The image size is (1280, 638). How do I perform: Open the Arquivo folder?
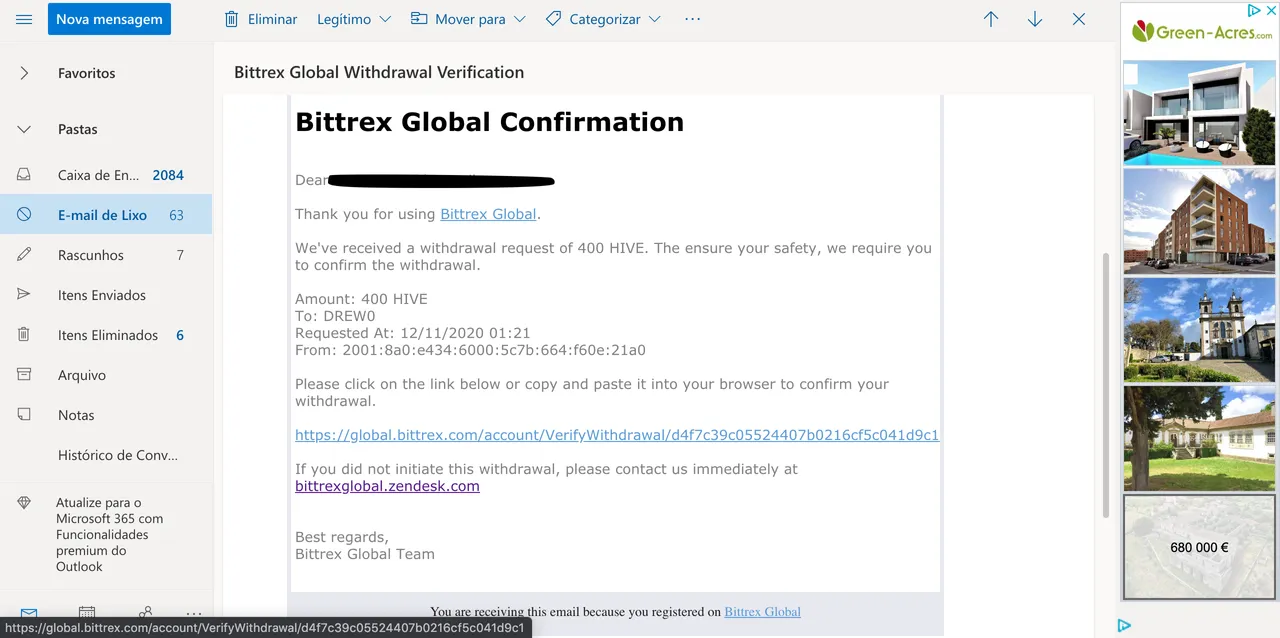(x=106, y=375)
